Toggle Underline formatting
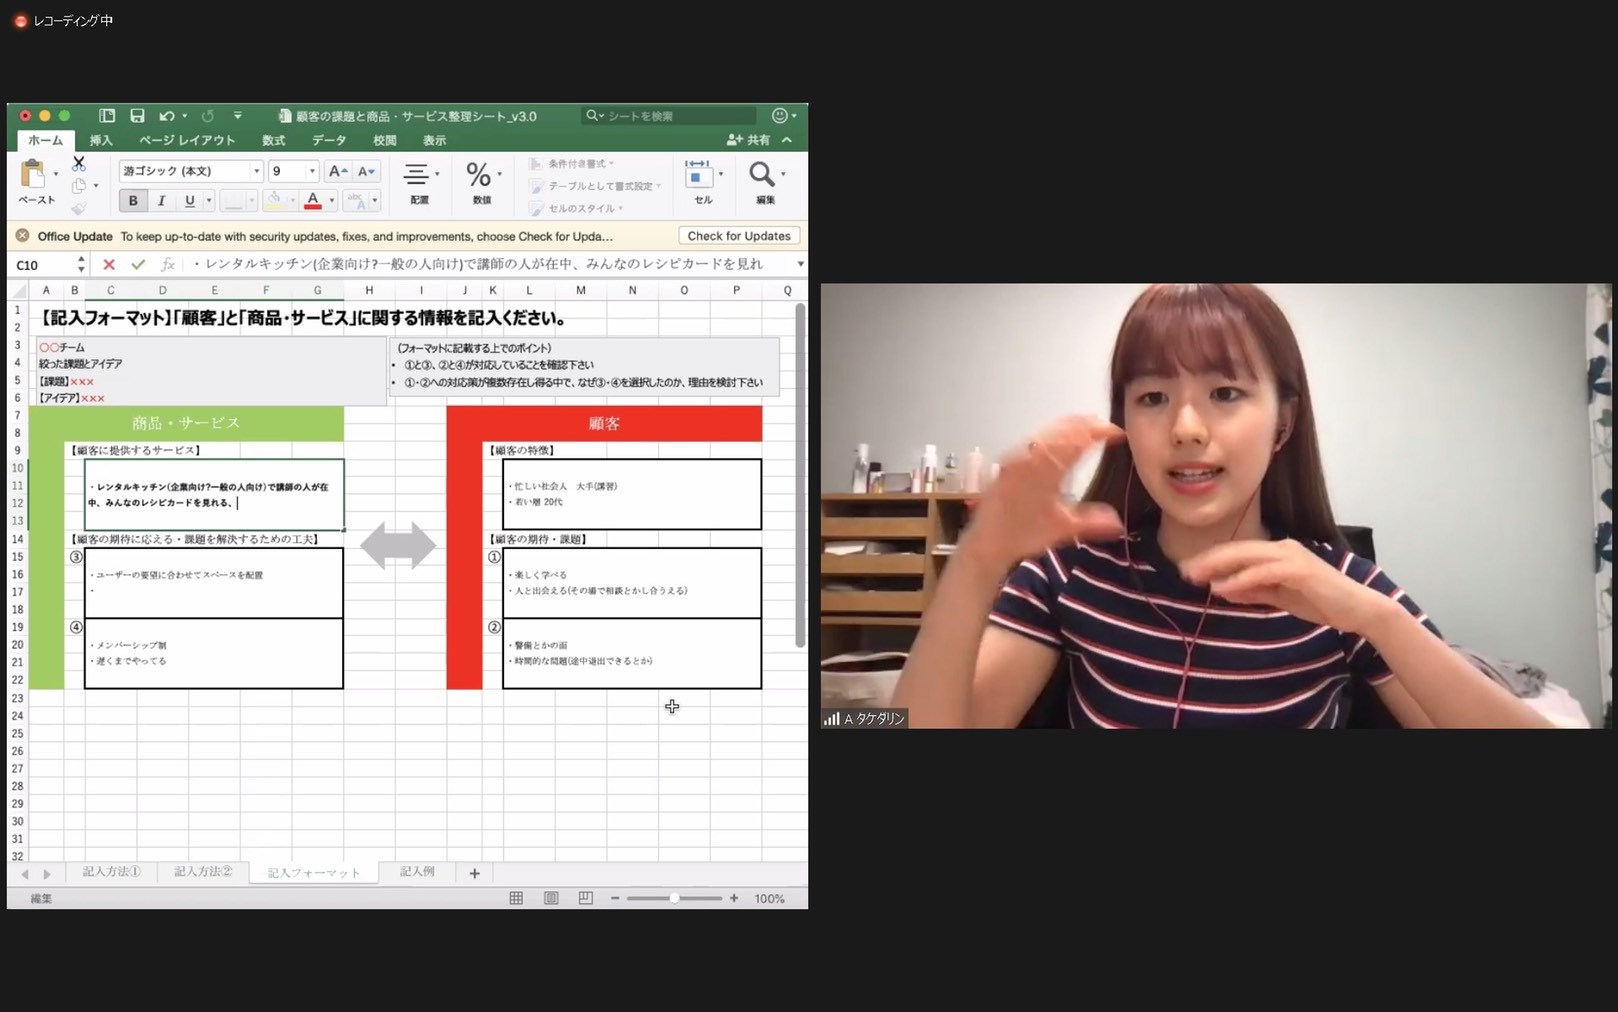 [x=189, y=201]
